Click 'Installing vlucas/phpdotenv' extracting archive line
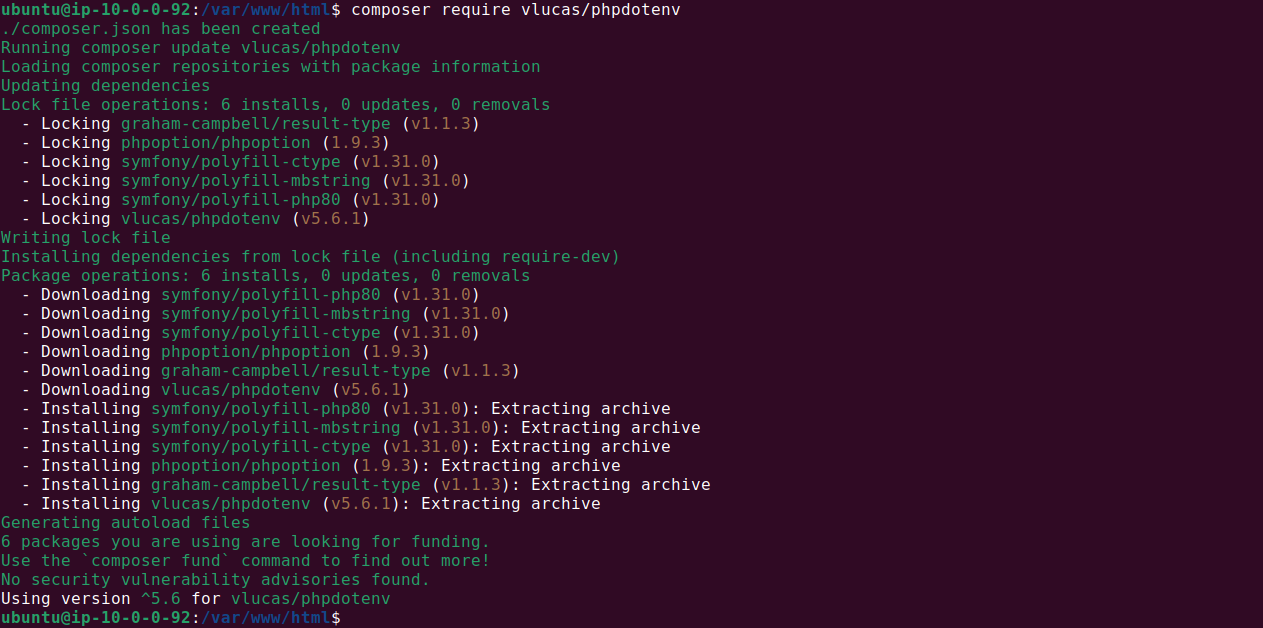 point(311,504)
